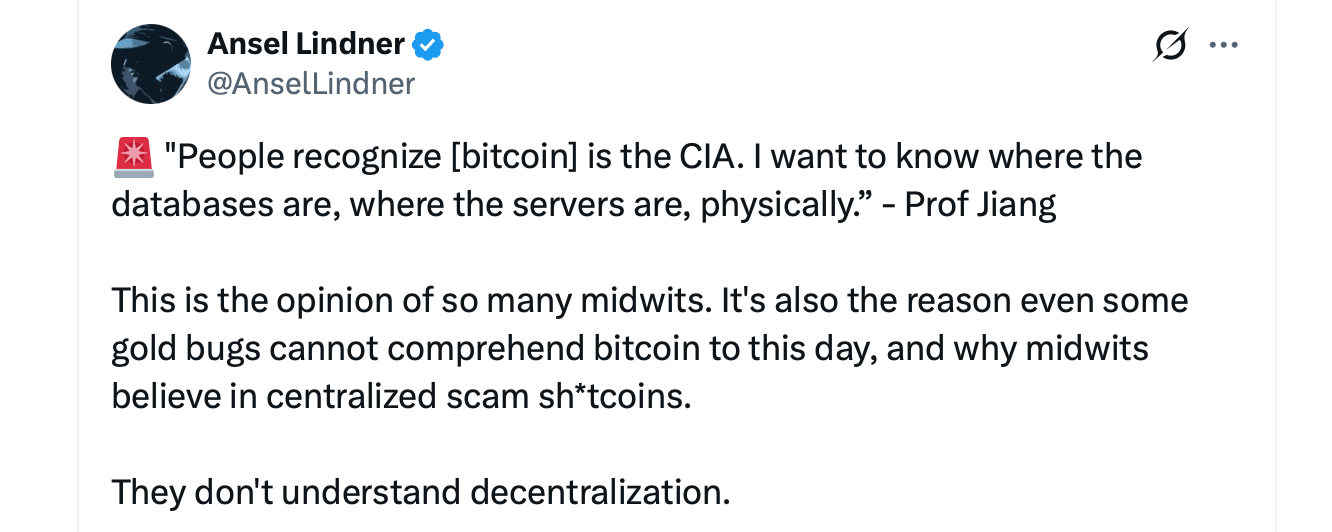Click the display name Ansel Lindner
The image size is (1332, 532).
pyautogui.click(x=305, y=45)
